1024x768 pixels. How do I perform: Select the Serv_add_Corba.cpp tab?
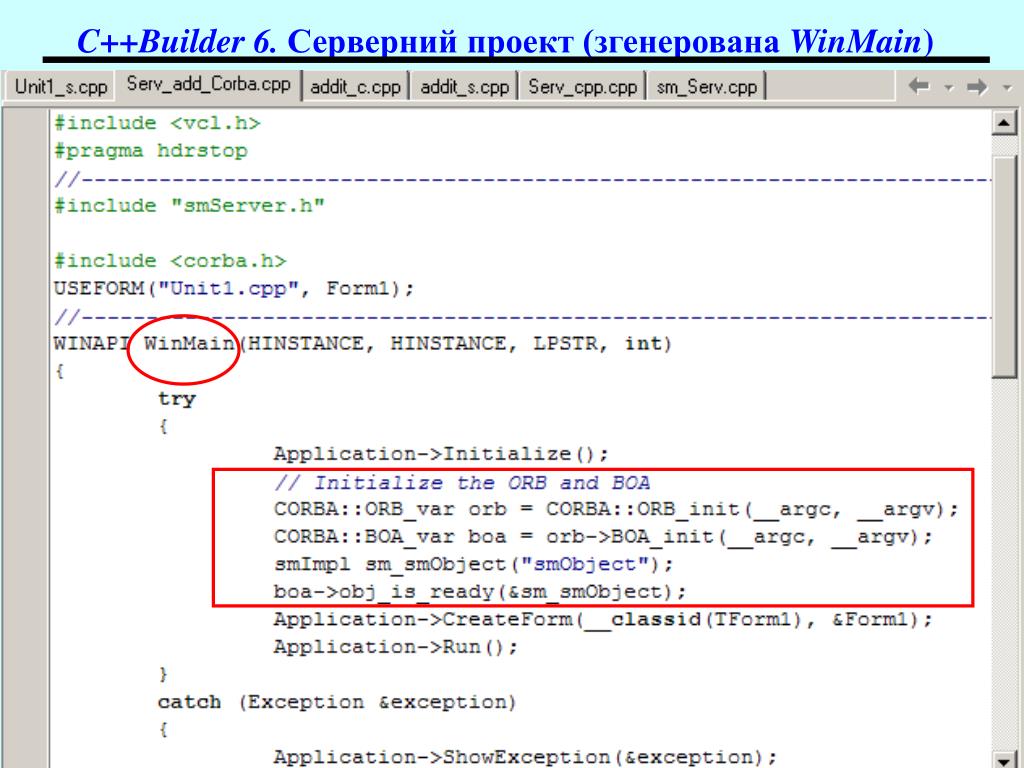click(208, 84)
